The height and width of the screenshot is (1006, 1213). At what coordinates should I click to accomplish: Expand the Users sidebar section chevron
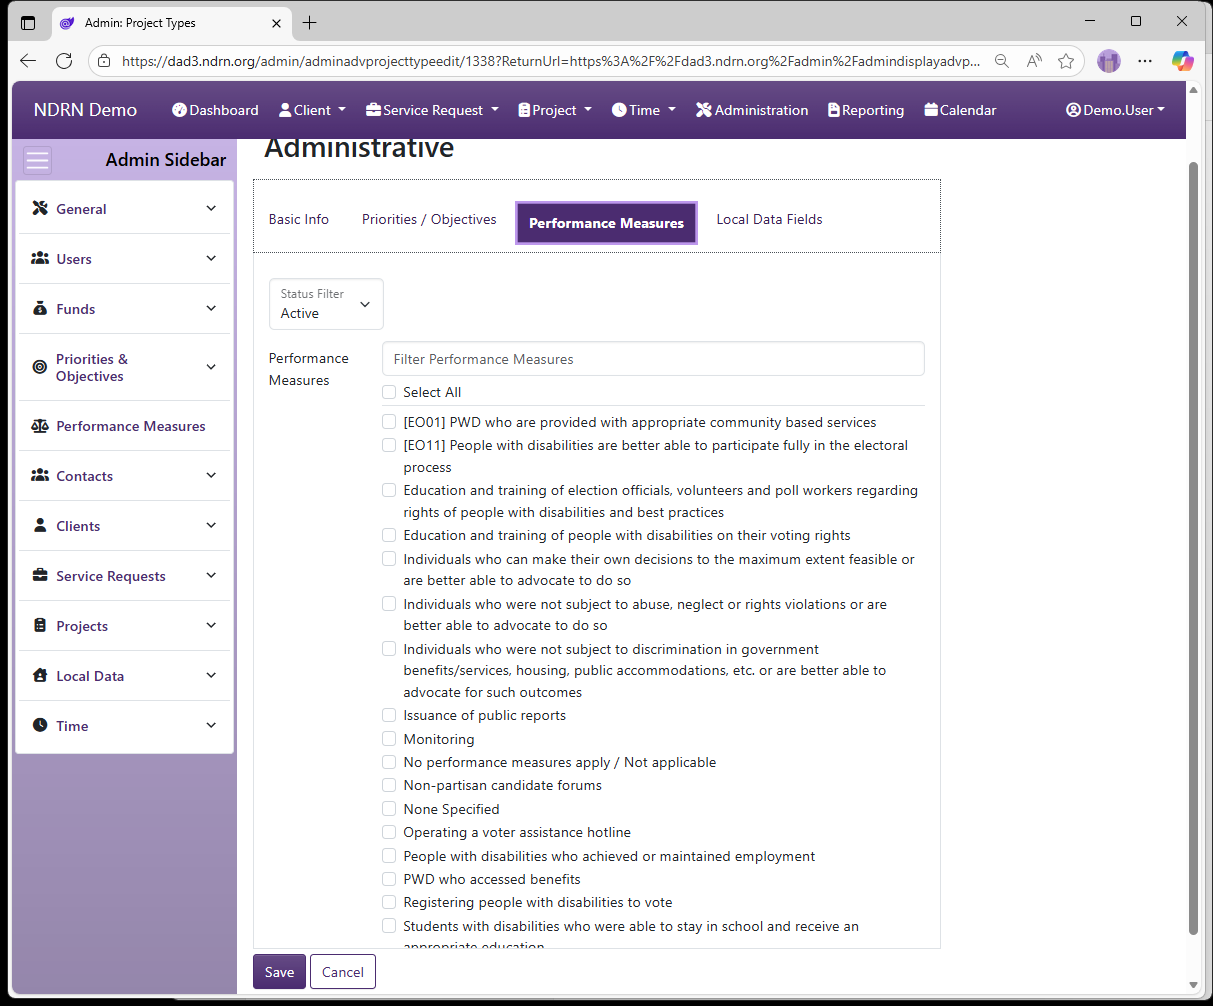pos(211,258)
